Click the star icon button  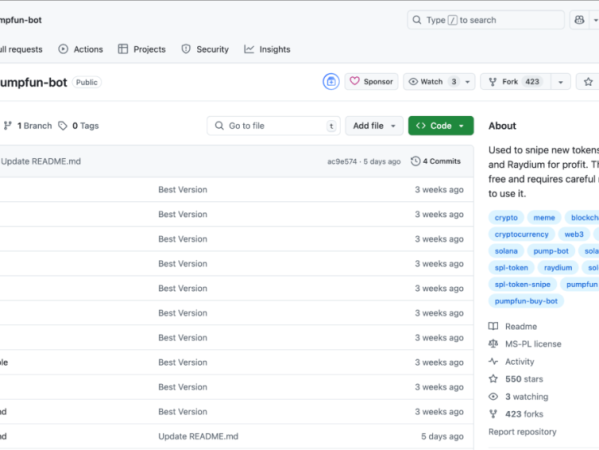tap(588, 82)
